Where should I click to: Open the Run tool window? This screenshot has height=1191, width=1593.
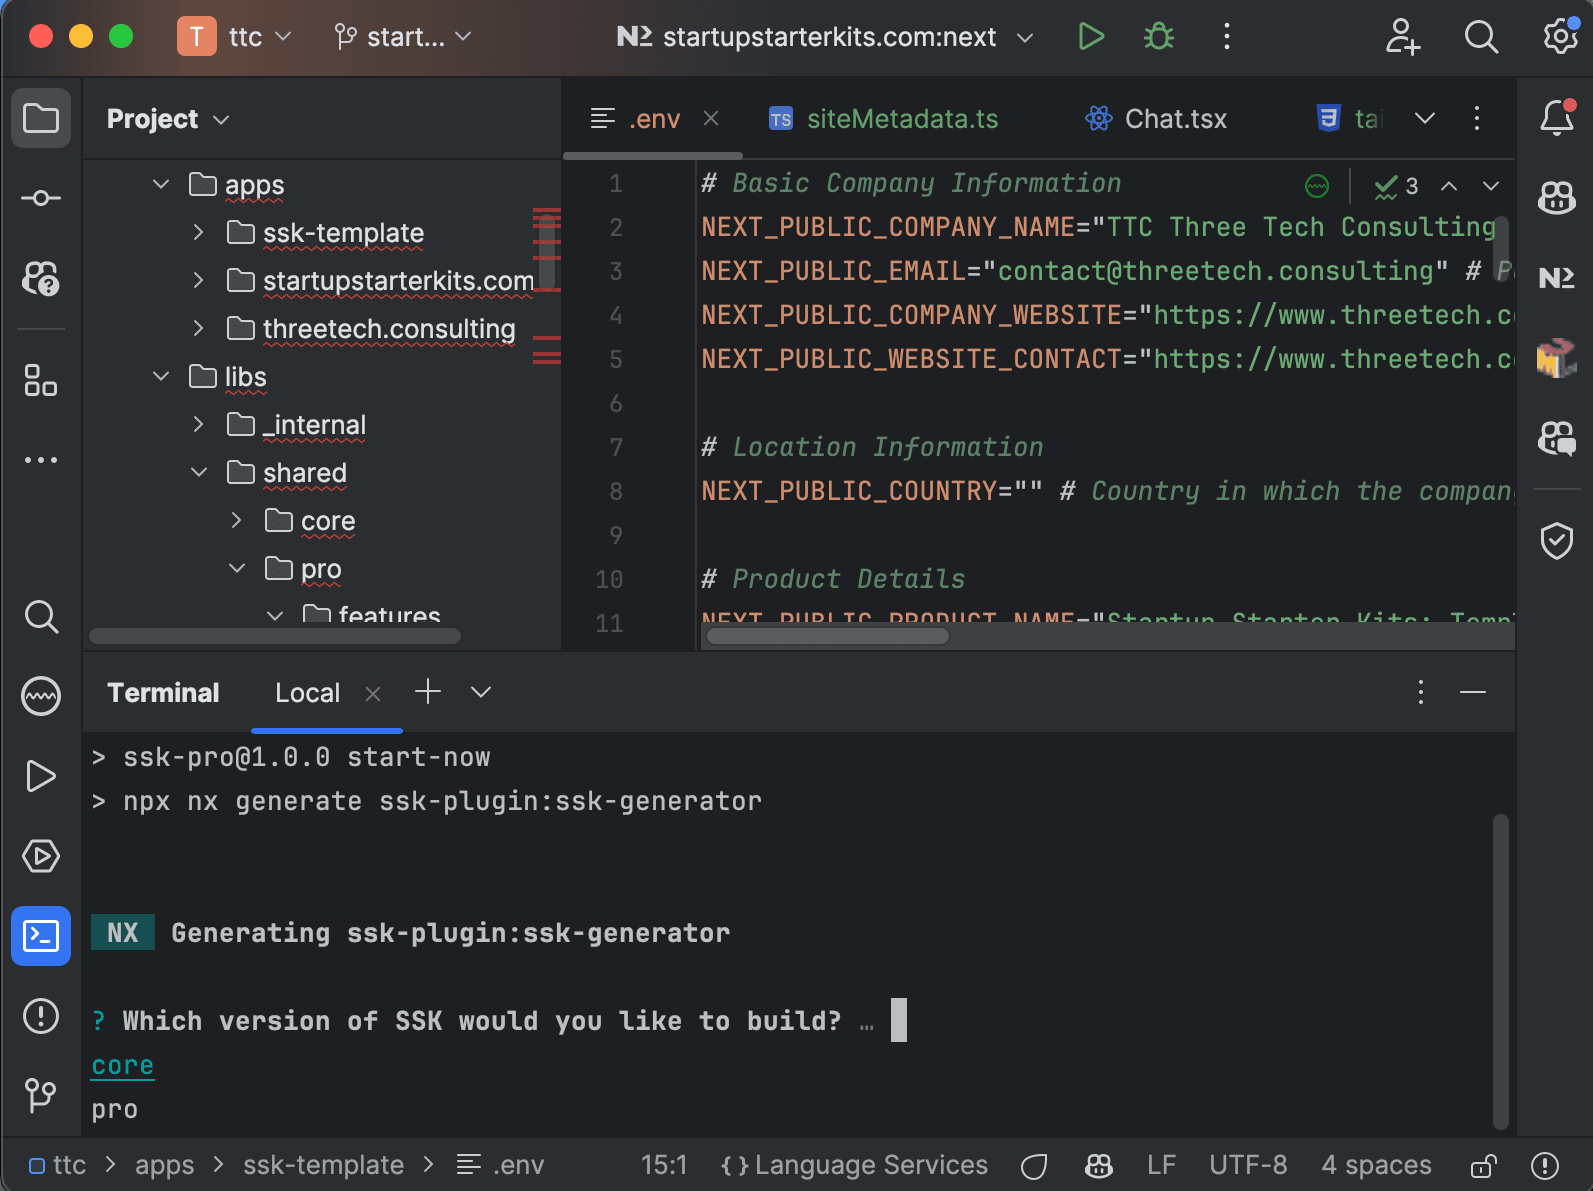41,776
